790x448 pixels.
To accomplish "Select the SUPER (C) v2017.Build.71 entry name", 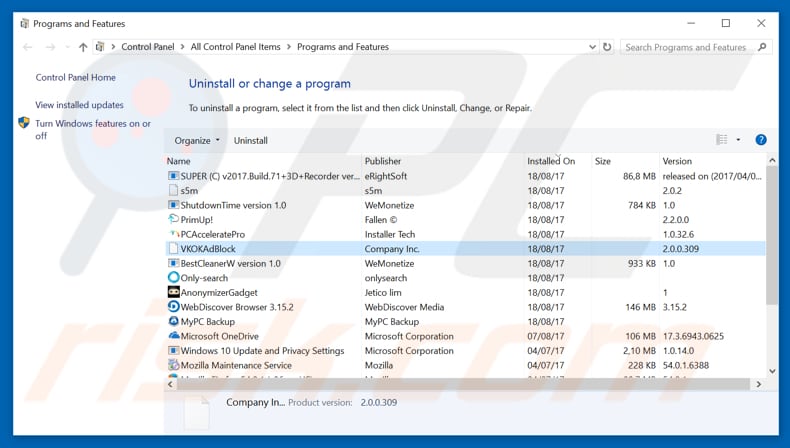I will click(270, 176).
